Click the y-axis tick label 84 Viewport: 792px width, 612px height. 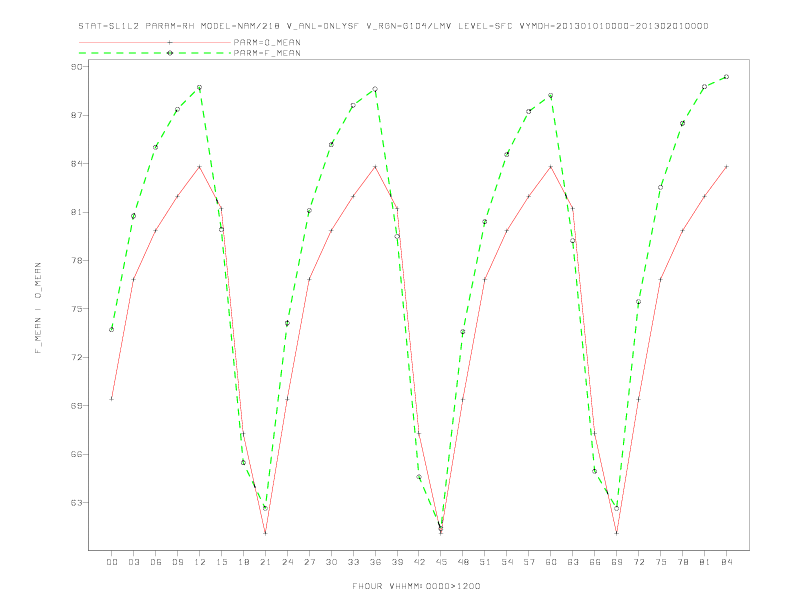pyautogui.click(x=79, y=164)
